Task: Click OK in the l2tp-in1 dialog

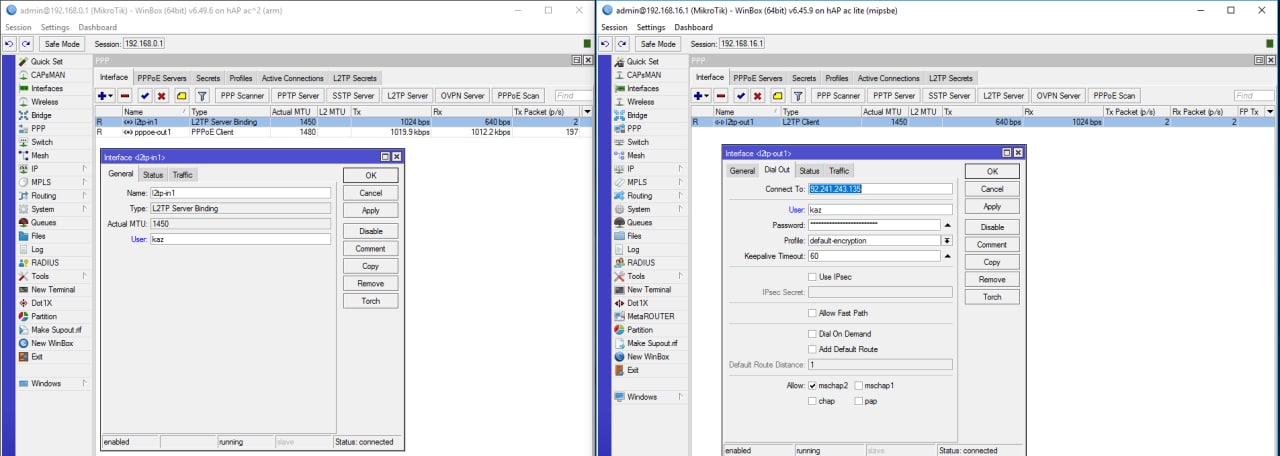Action: coord(371,175)
